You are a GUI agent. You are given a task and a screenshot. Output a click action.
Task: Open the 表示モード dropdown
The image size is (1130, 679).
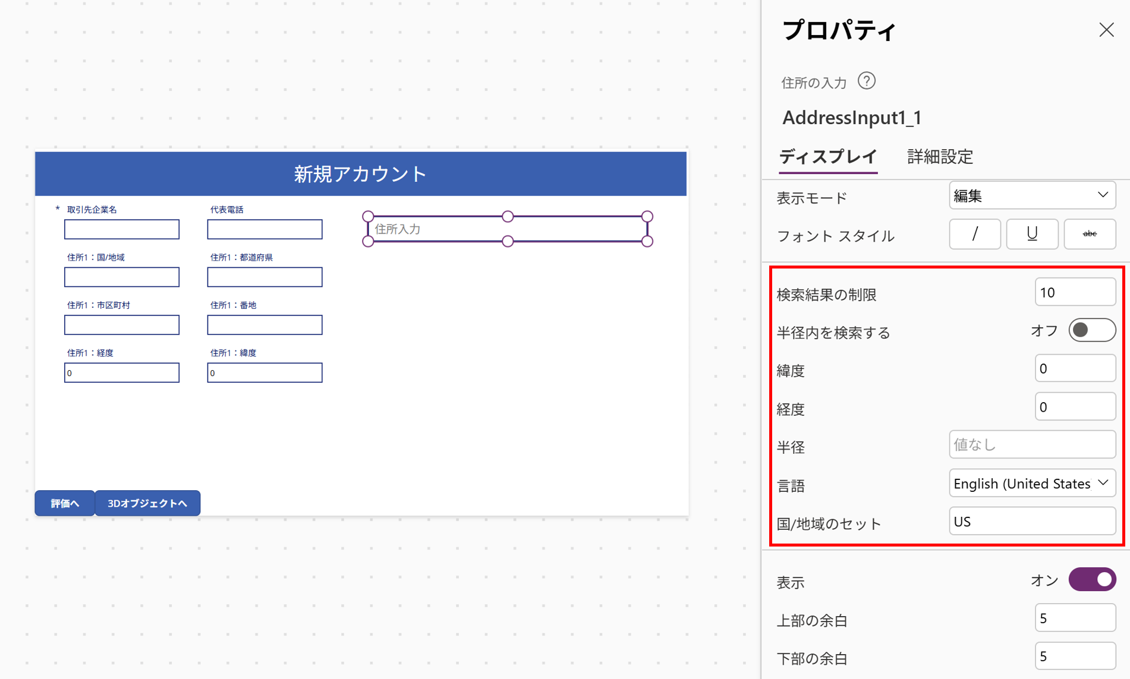point(1031,196)
